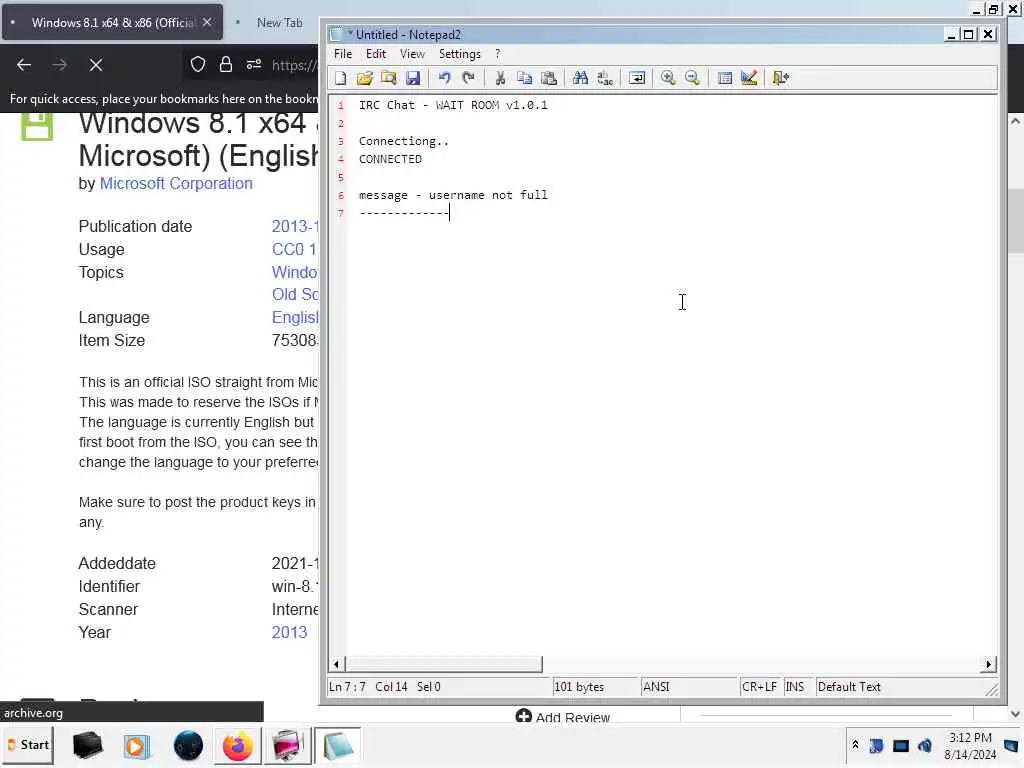1024x768 pixels.
Task: Click the Add Review button
Action: click(x=562, y=716)
